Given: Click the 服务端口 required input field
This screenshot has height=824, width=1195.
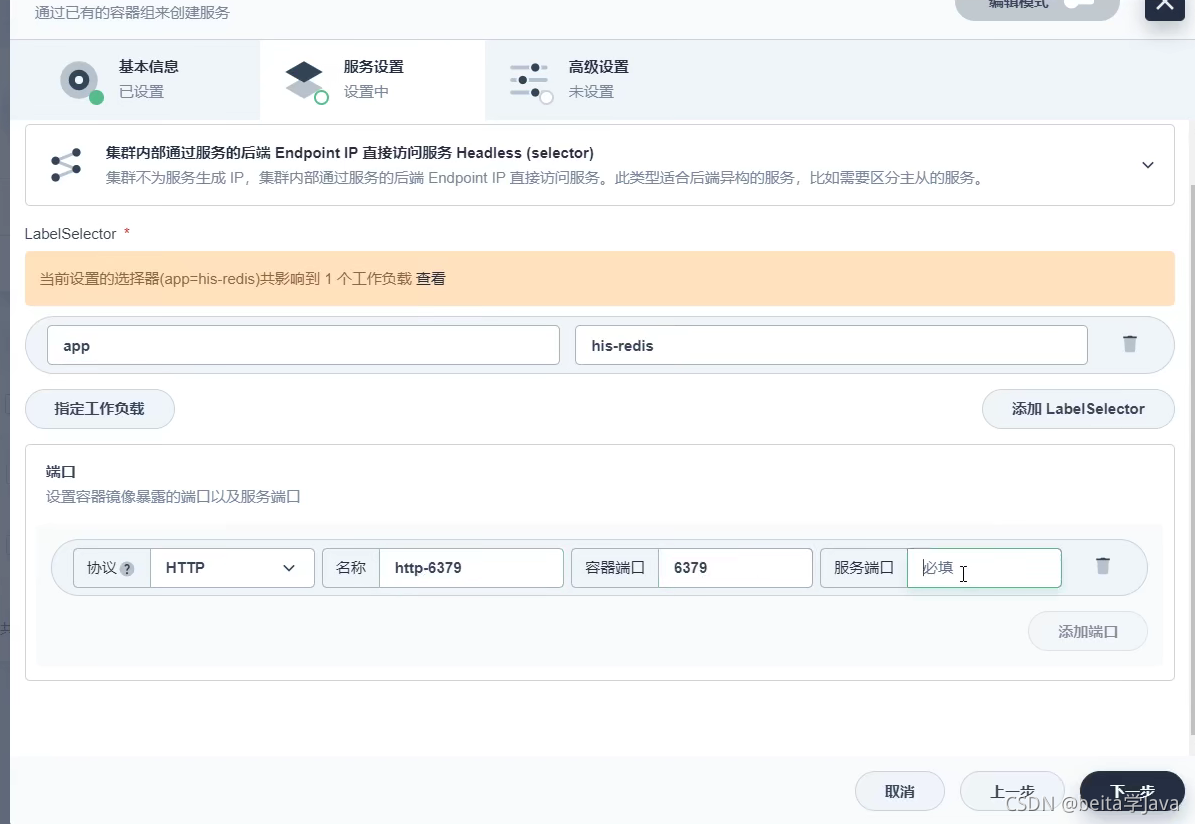Looking at the screenshot, I should click(x=984, y=568).
